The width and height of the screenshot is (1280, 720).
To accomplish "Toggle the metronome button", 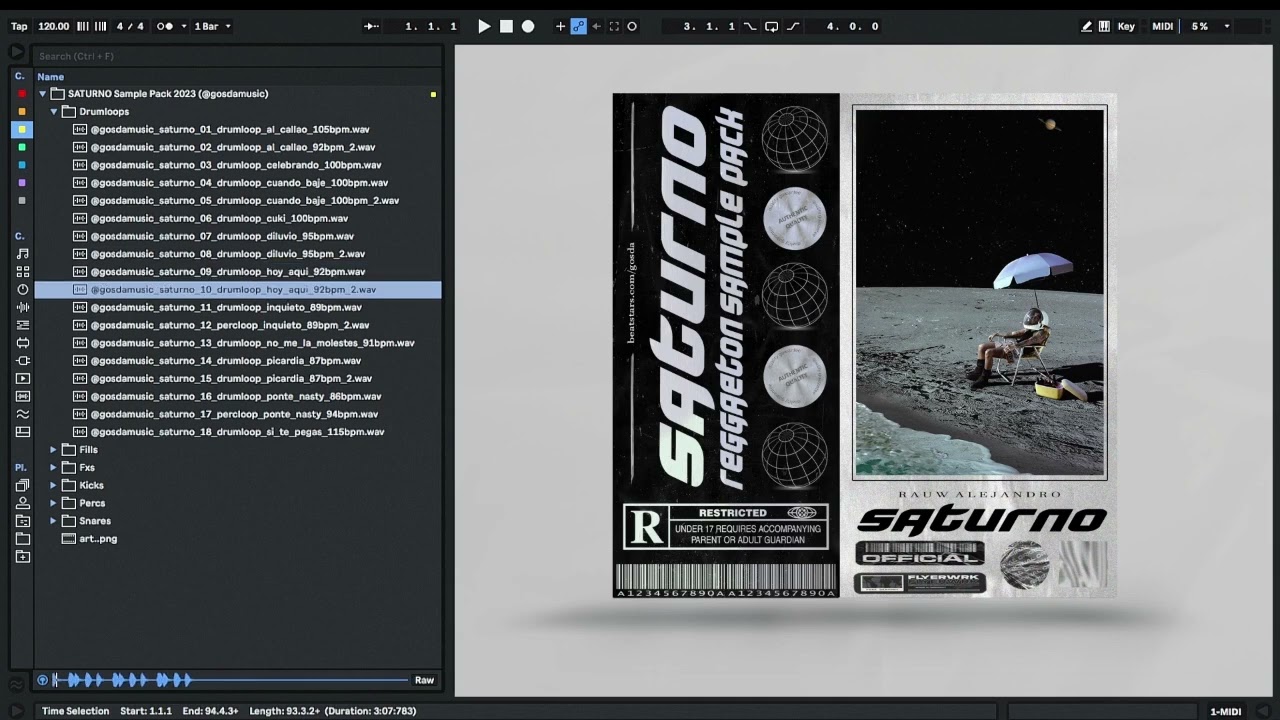I will [165, 27].
